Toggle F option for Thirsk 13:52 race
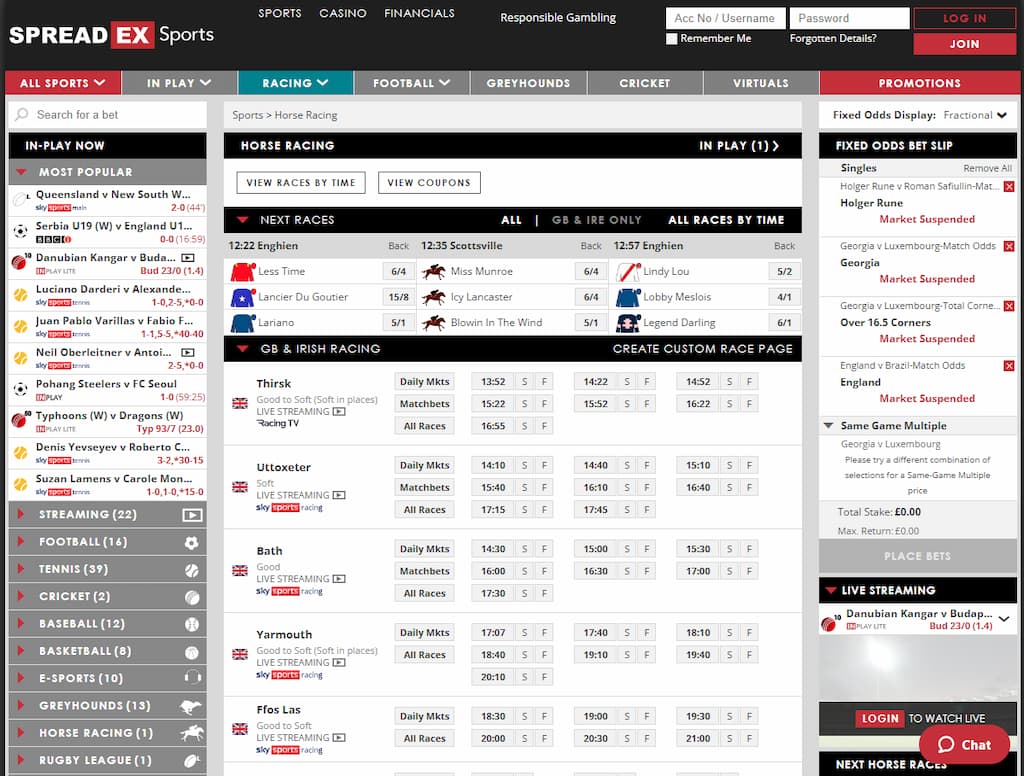 coord(544,381)
